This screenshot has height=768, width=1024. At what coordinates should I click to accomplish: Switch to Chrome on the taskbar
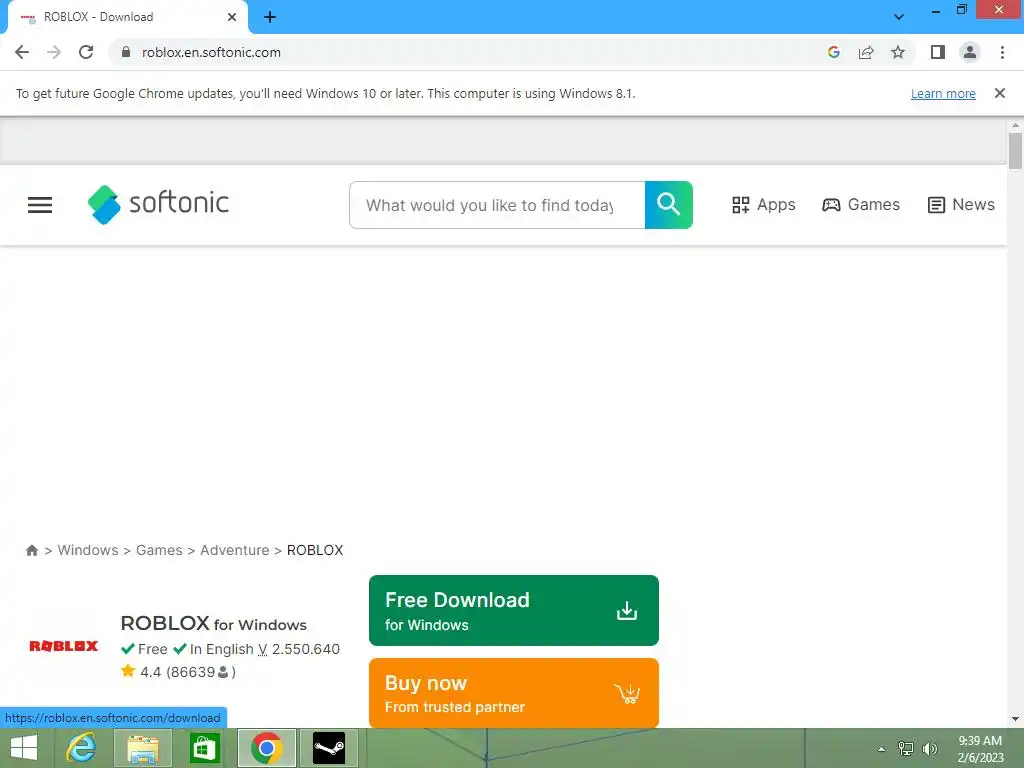pos(266,748)
